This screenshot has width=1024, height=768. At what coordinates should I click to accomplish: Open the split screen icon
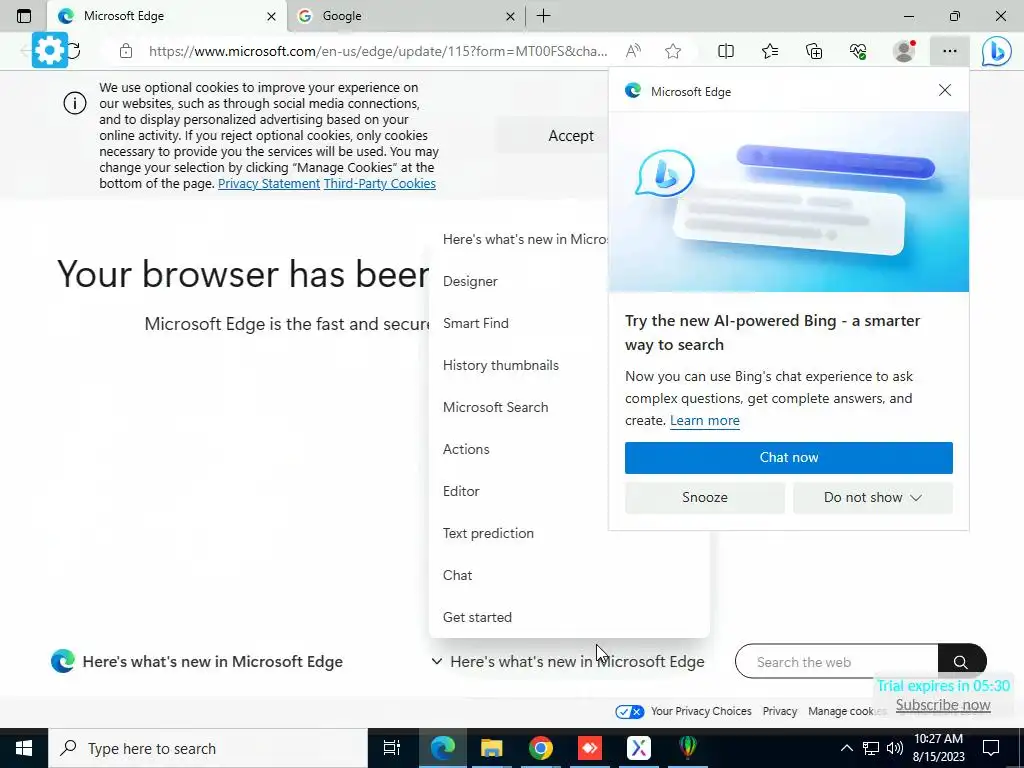point(726,51)
